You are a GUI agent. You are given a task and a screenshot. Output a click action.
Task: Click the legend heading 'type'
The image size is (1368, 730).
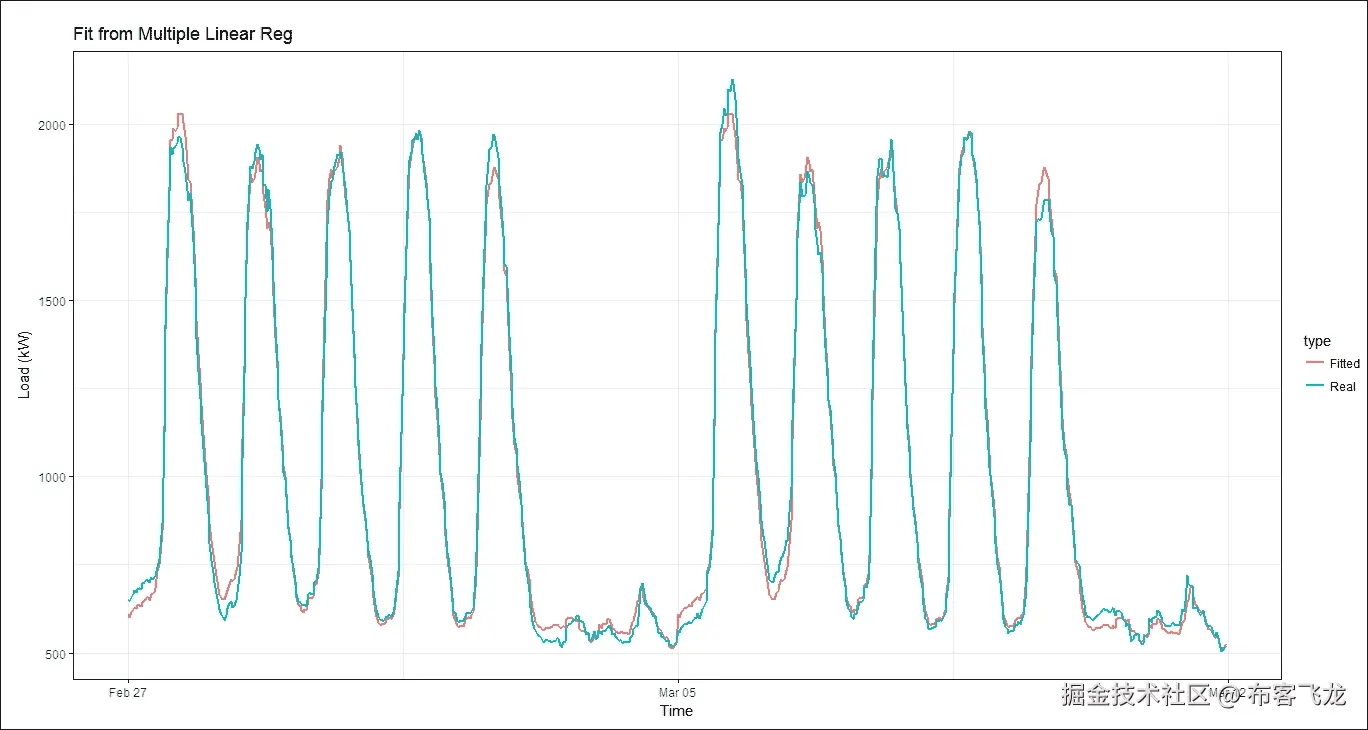pyautogui.click(x=1317, y=341)
